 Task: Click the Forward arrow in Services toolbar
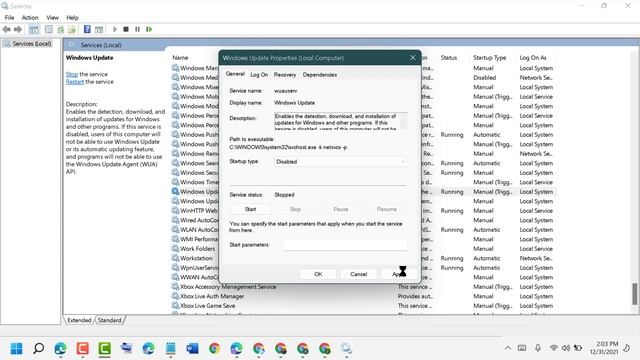pos(18,29)
